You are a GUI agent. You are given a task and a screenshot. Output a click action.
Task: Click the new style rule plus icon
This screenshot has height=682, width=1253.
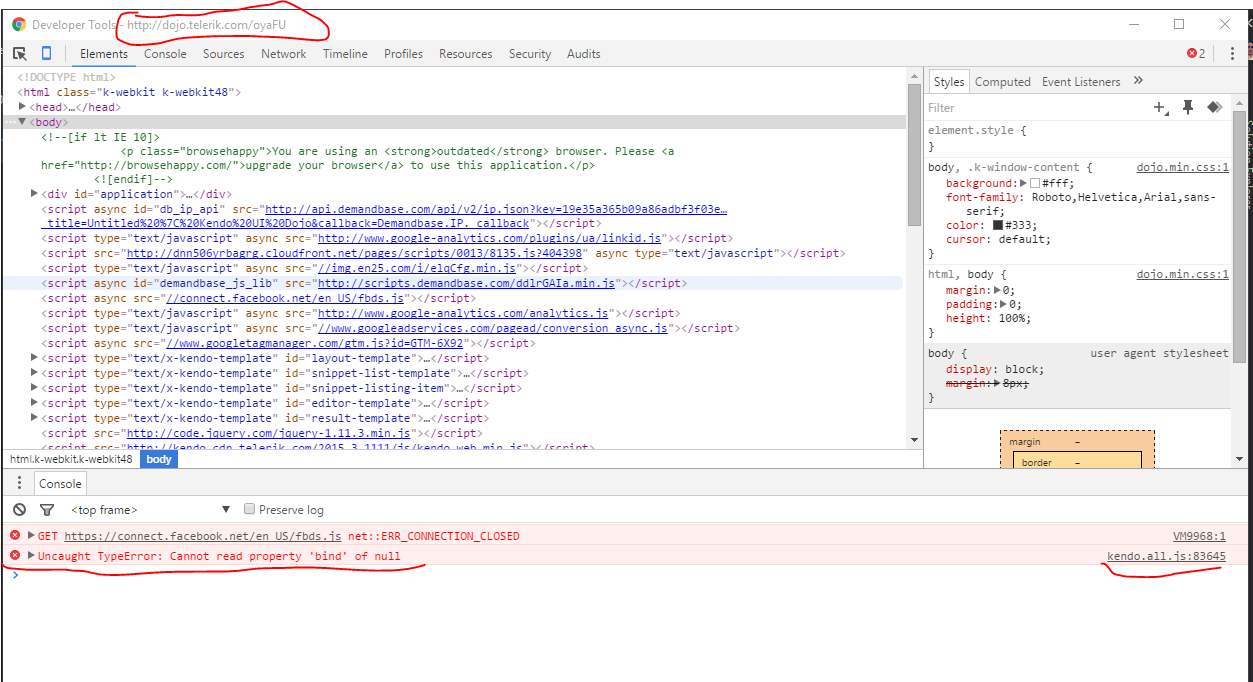click(1160, 107)
